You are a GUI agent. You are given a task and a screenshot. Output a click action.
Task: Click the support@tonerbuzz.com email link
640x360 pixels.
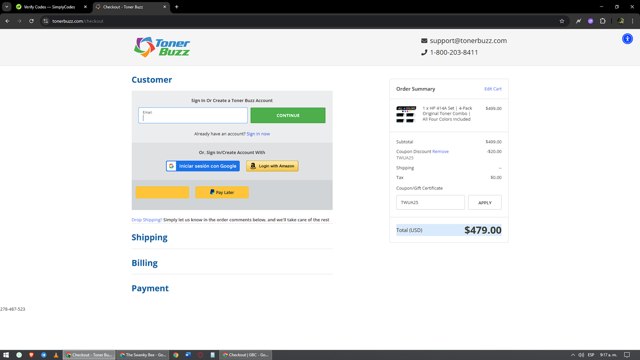tap(468, 40)
